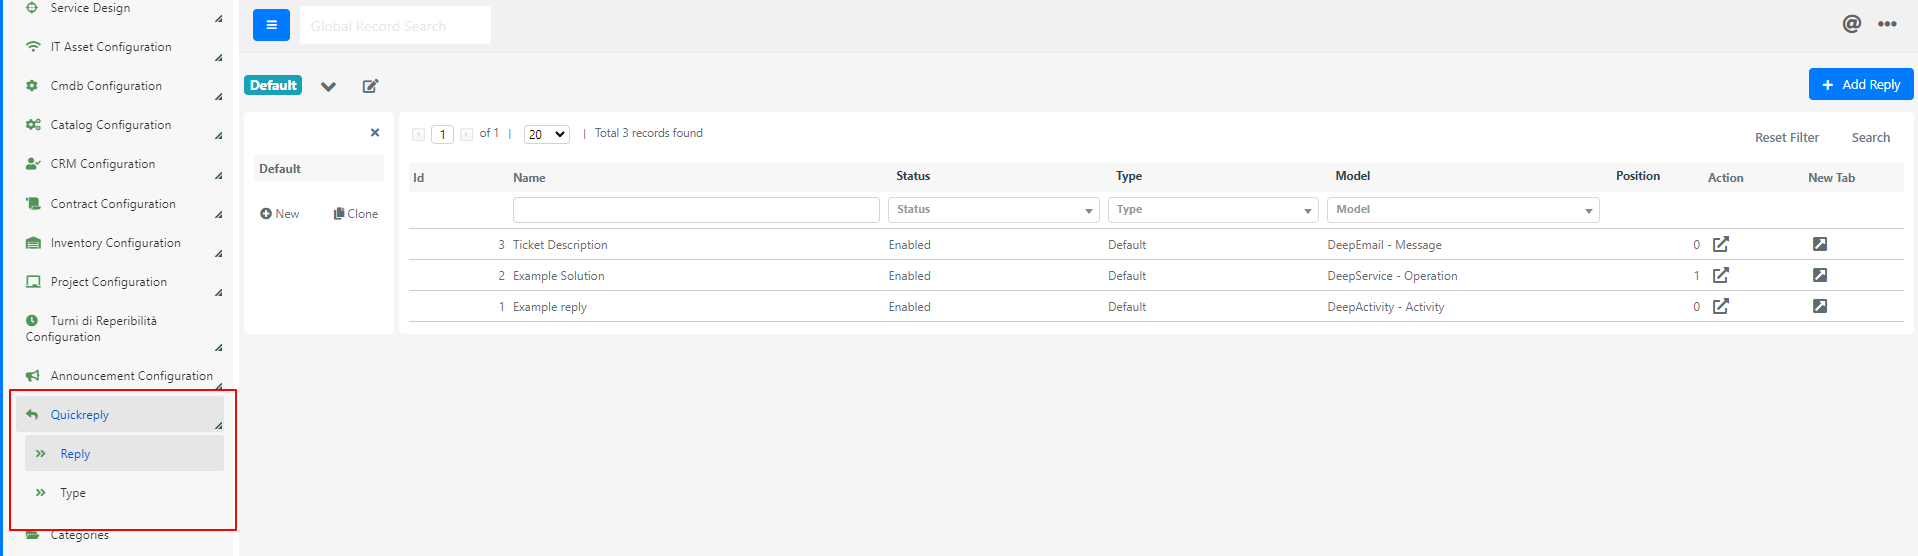This screenshot has width=1918, height=556.
Task: Open Turni di Reperibilità Configuration menu
Action: (91, 329)
